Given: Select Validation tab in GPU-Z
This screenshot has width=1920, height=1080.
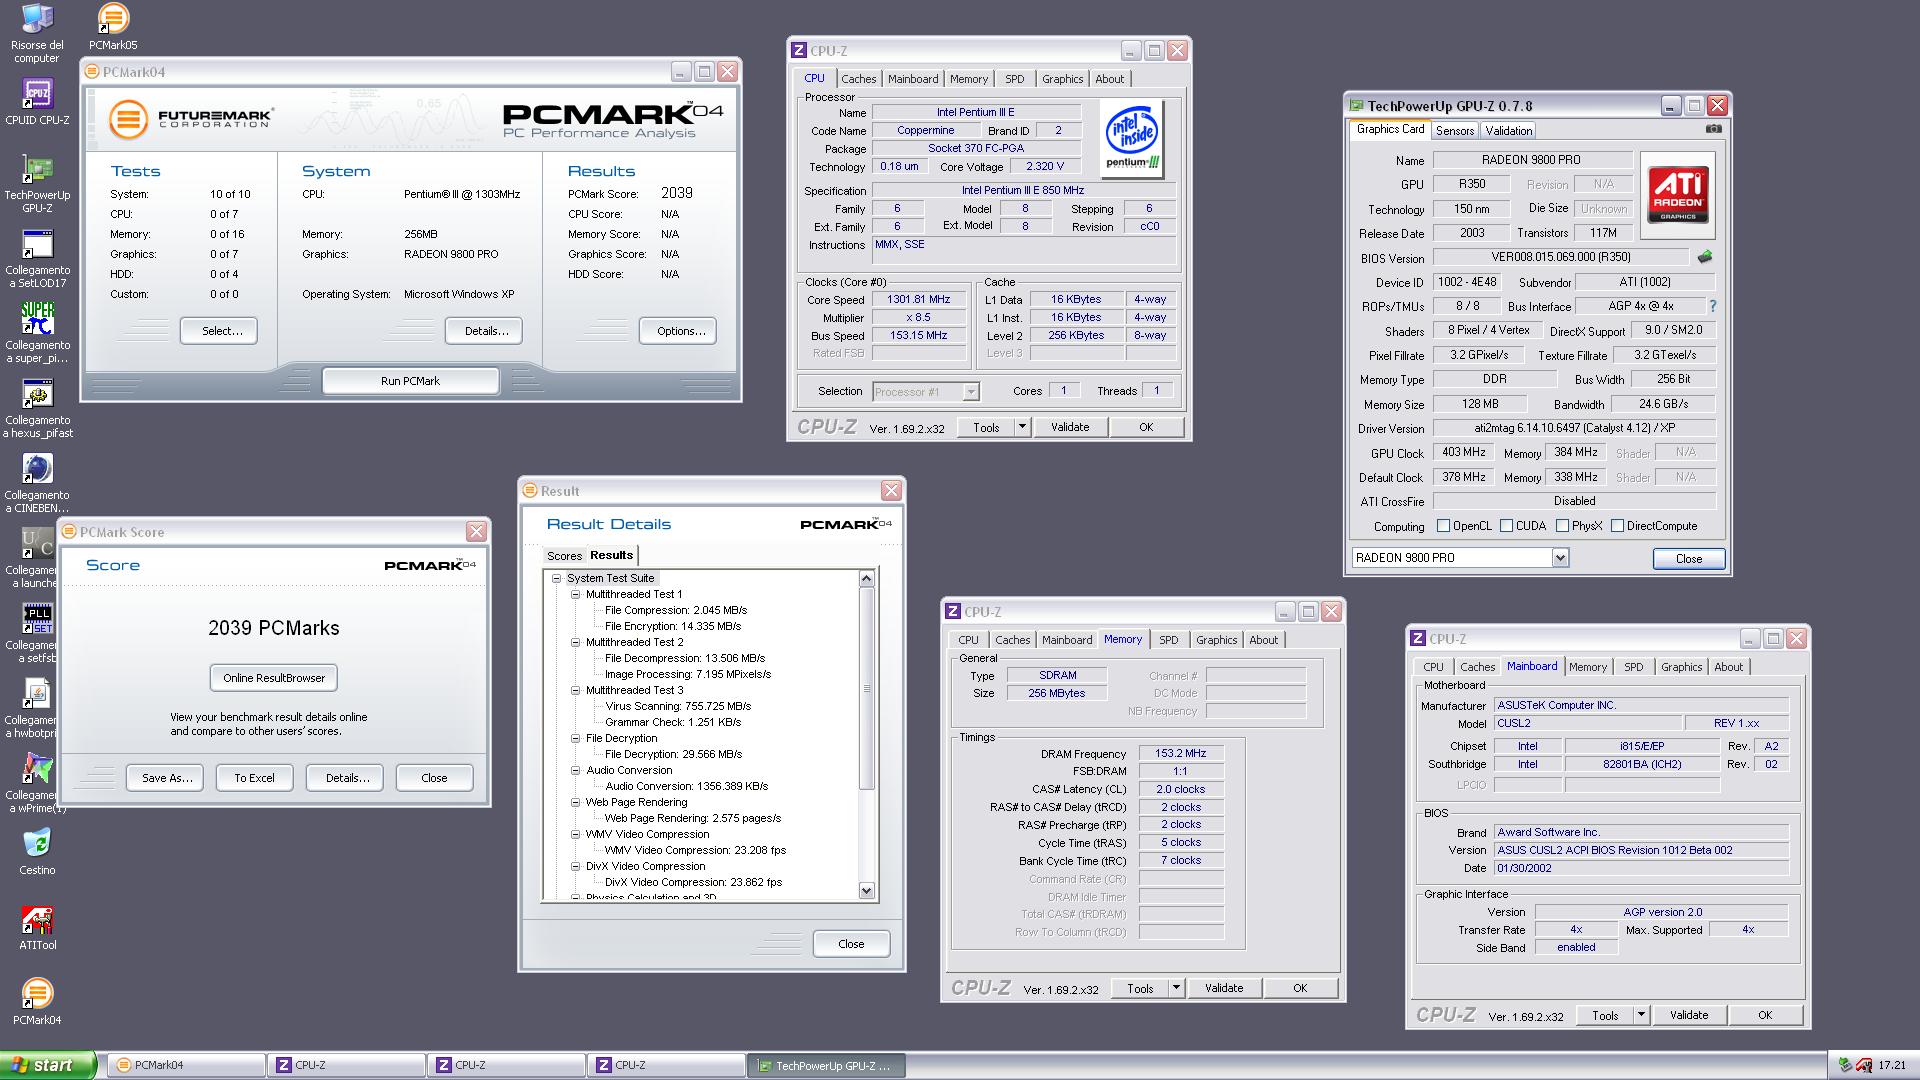Looking at the screenshot, I should [x=1508, y=131].
